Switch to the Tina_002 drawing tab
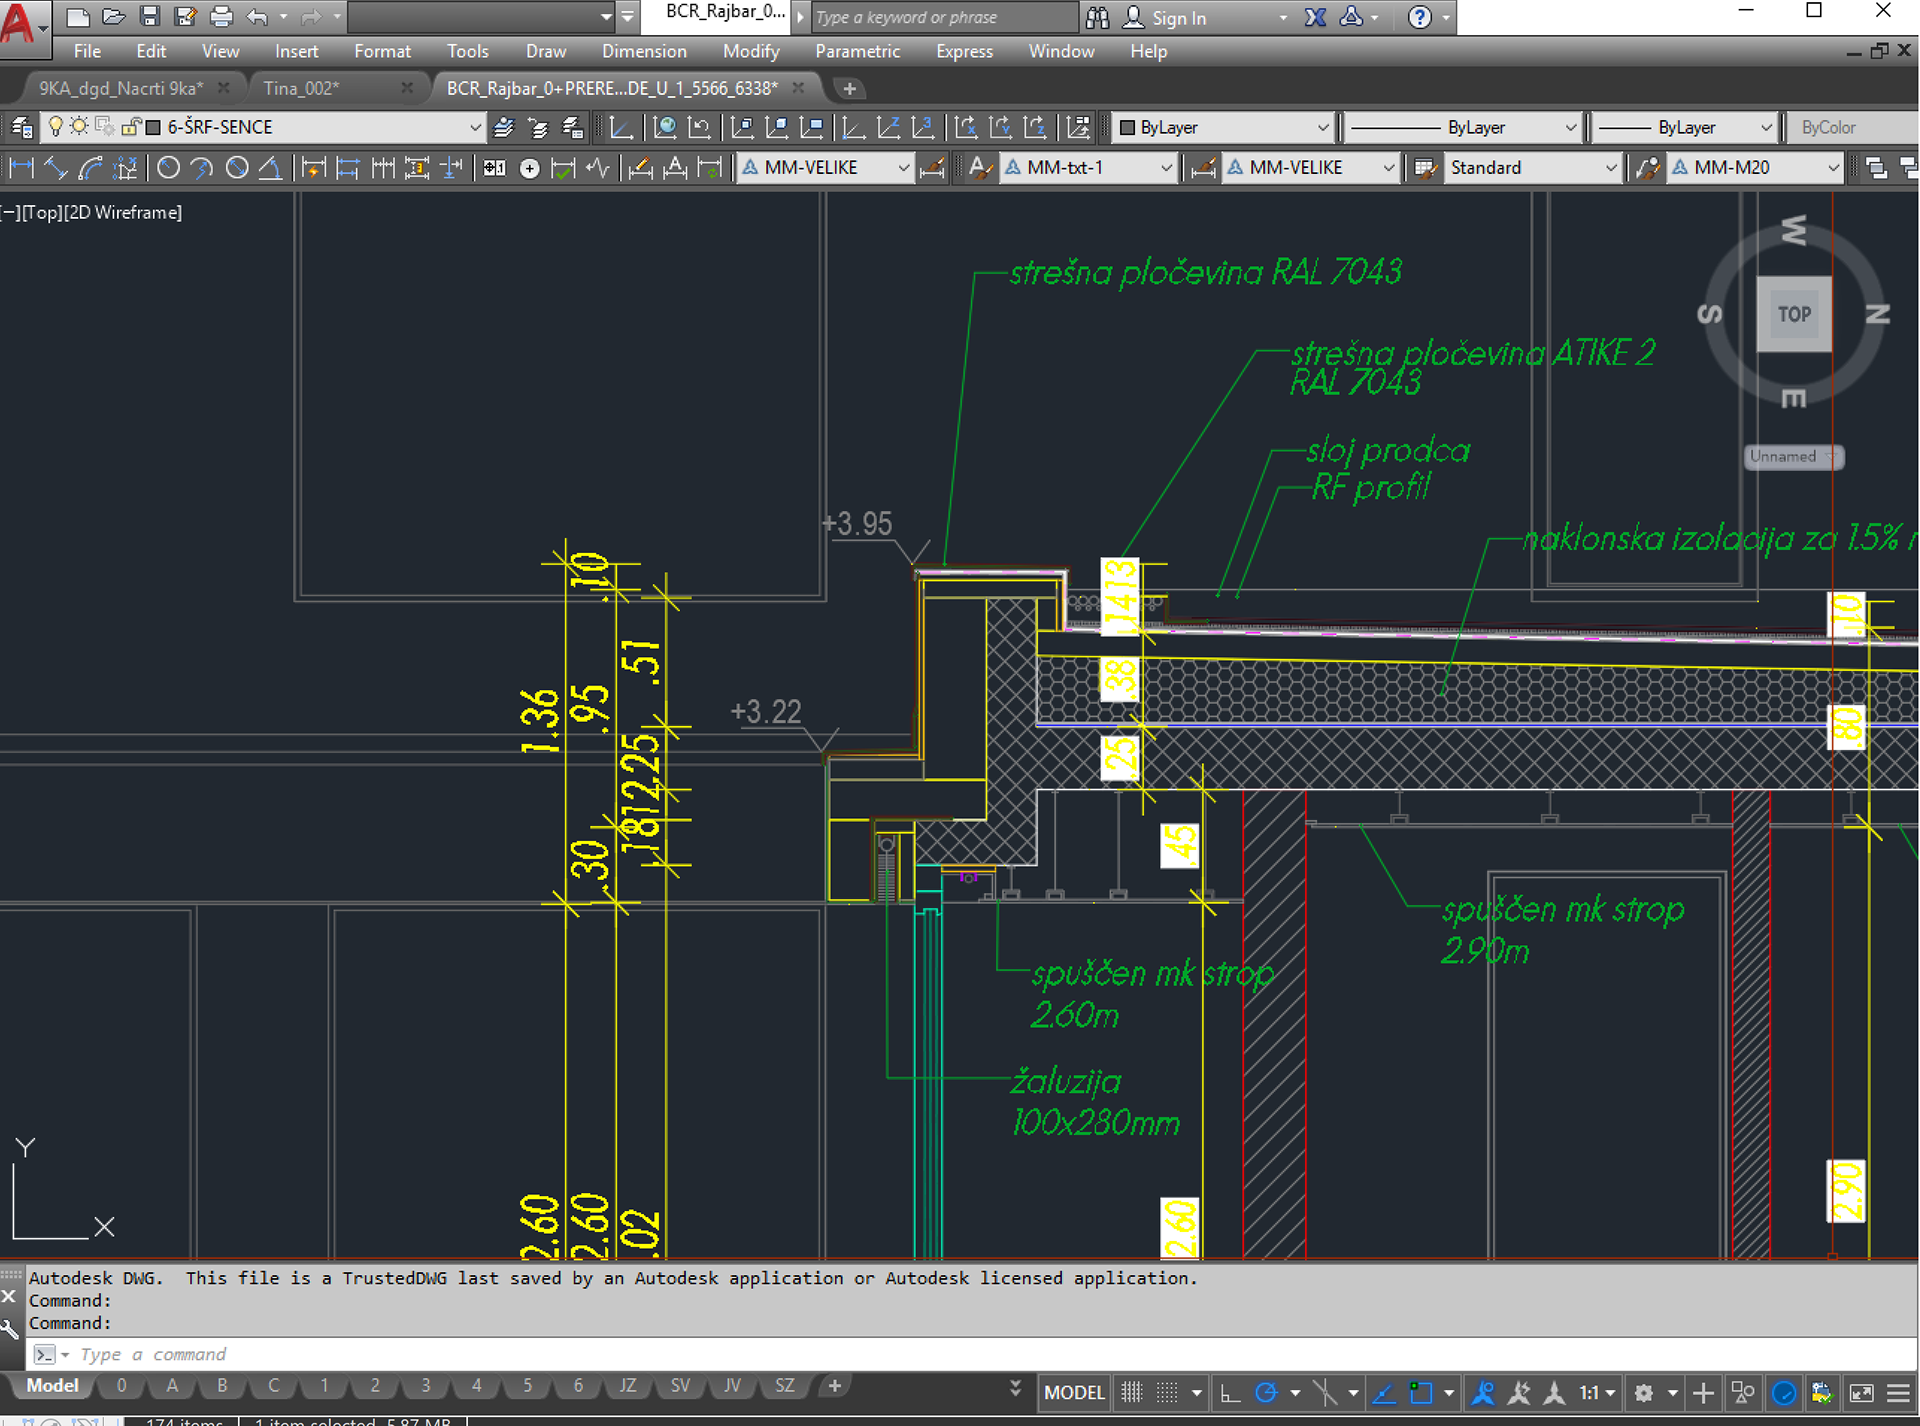 (x=301, y=88)
